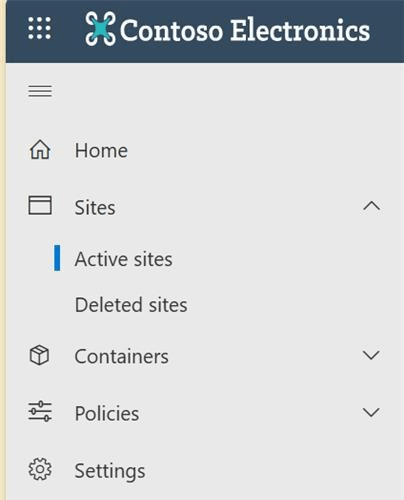Expand the Policies section chevron
The width and height of the screenshot is (404, 500).
(371, 412)
